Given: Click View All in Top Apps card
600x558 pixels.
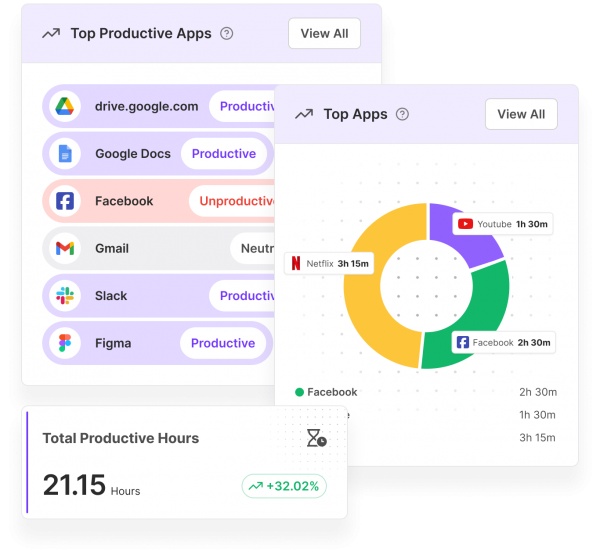Looking at the screenshot, I should click(x=521, y=114).
